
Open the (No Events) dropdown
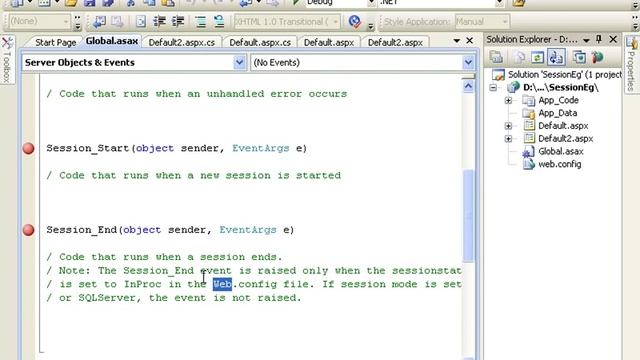click(x=468, y=62)
